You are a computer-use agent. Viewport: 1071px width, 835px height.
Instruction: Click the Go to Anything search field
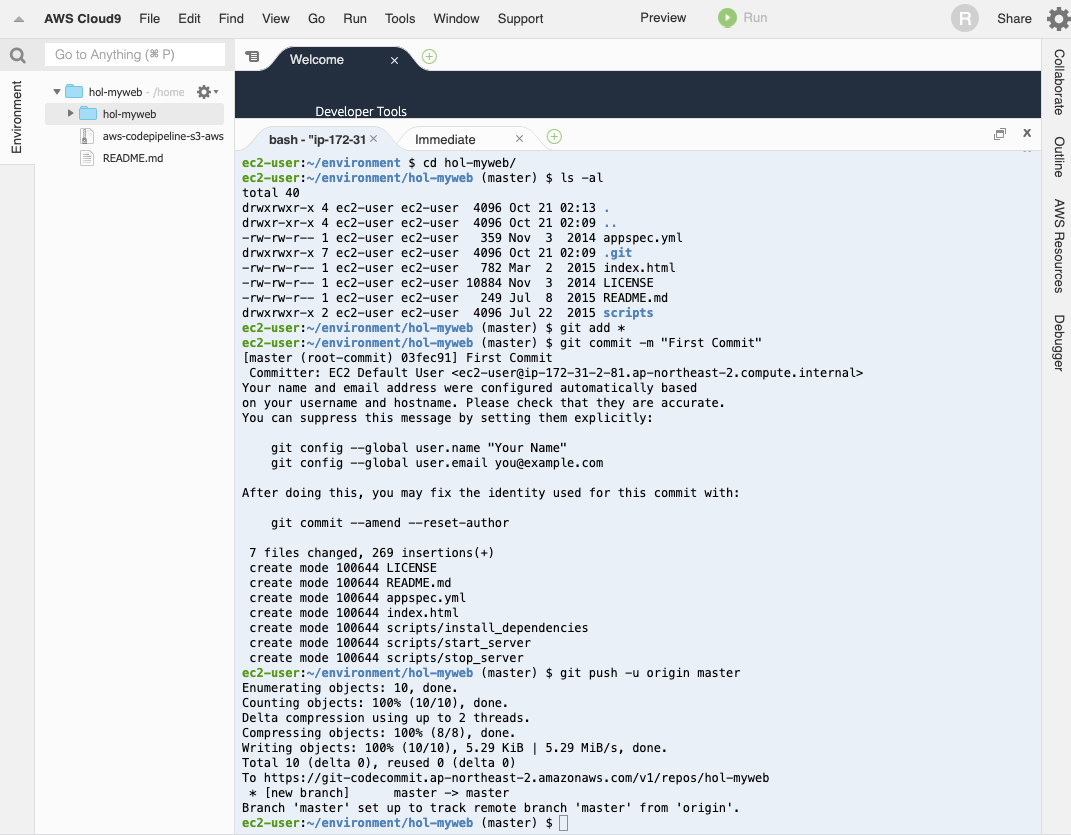(135, 55)
